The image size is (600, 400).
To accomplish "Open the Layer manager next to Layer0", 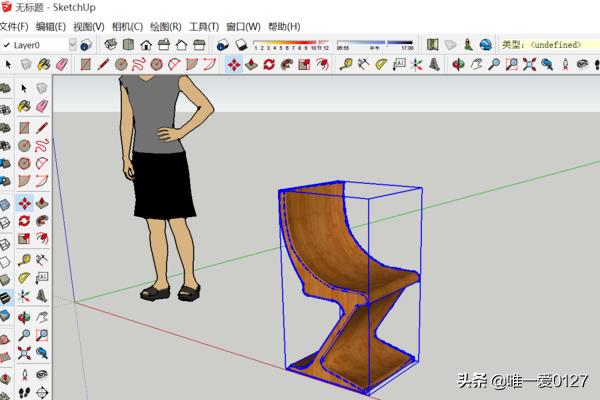I will pos(86,45).
